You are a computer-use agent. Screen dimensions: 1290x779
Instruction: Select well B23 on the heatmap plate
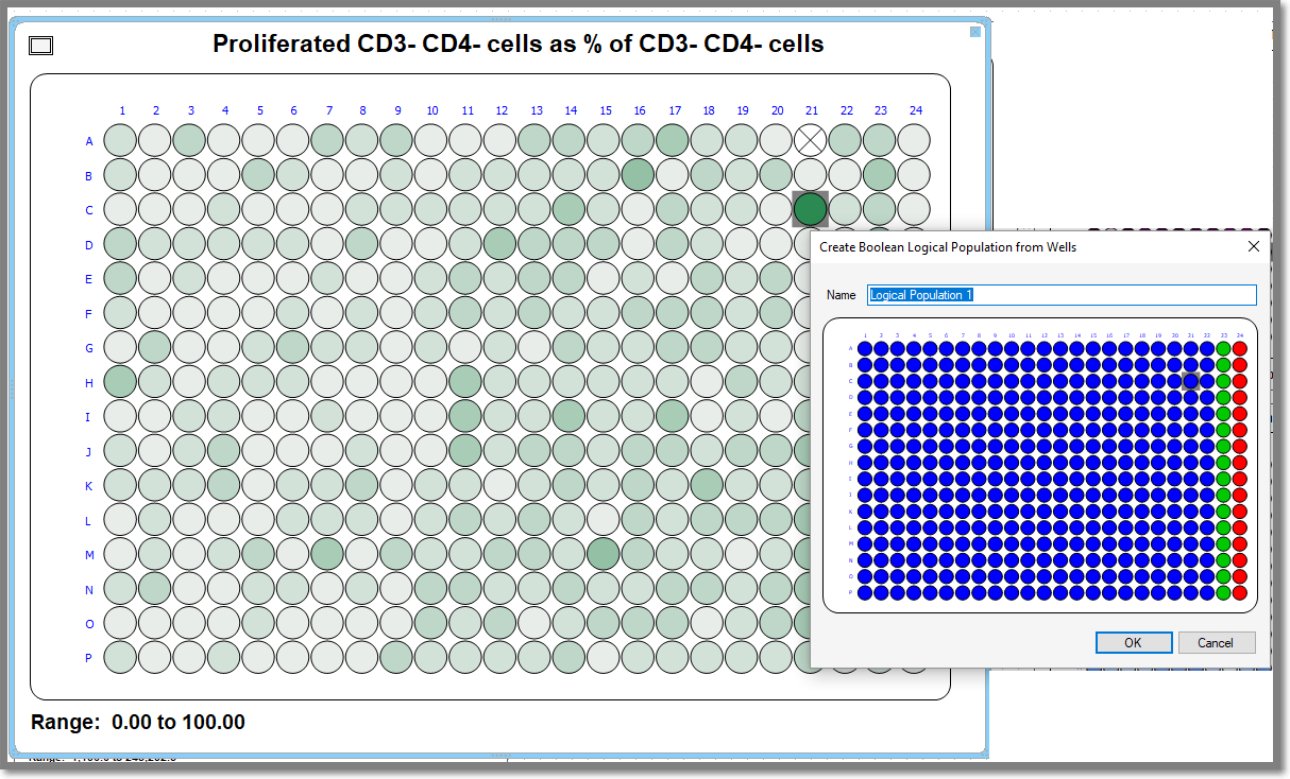click(879, 176)
